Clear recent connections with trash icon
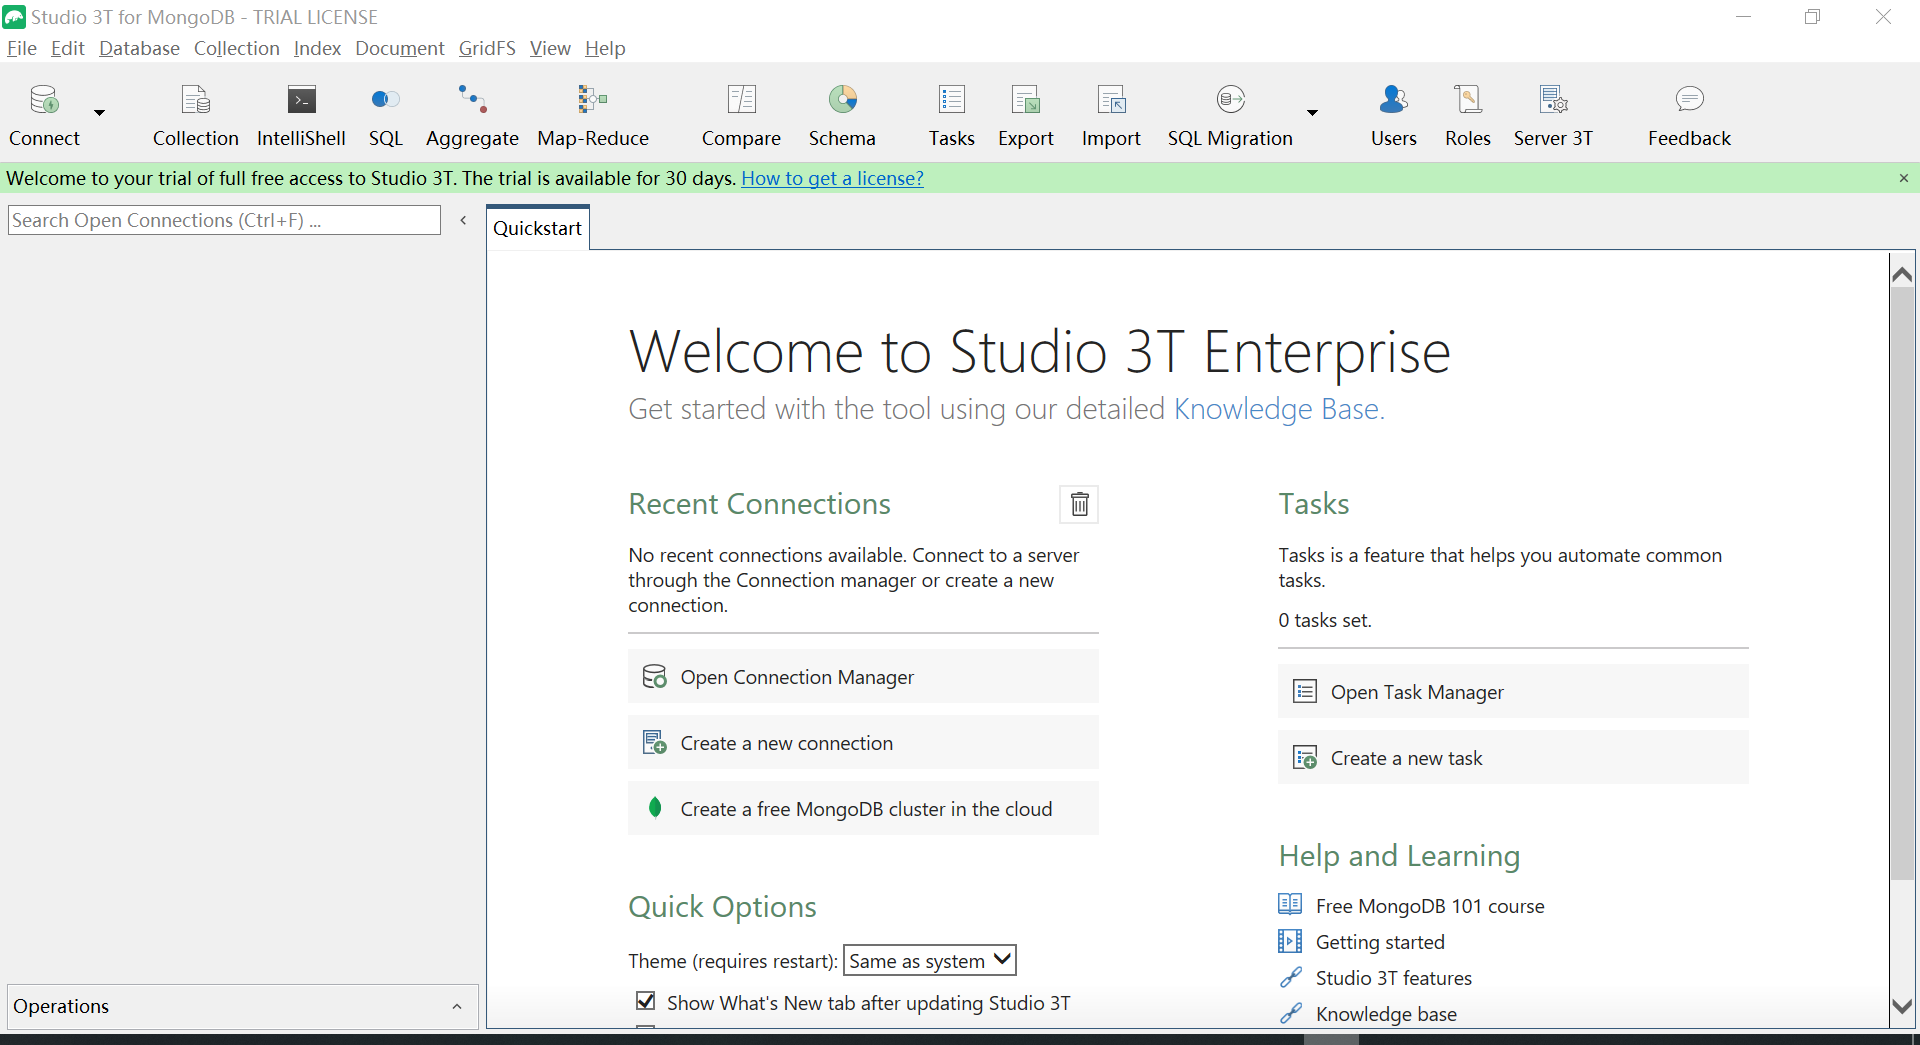Image resolution: width=1920 pixels, height=1045 pixels. [1079, 504]
